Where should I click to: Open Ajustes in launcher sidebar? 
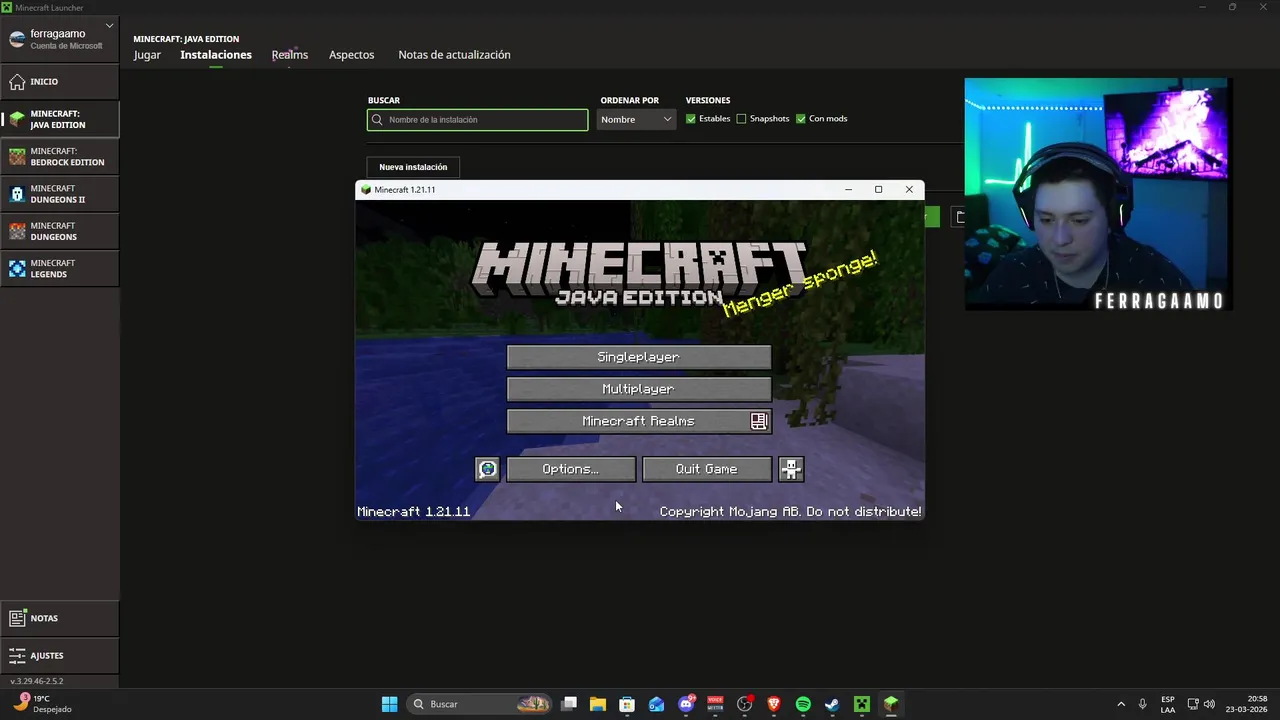pos(60,655)
